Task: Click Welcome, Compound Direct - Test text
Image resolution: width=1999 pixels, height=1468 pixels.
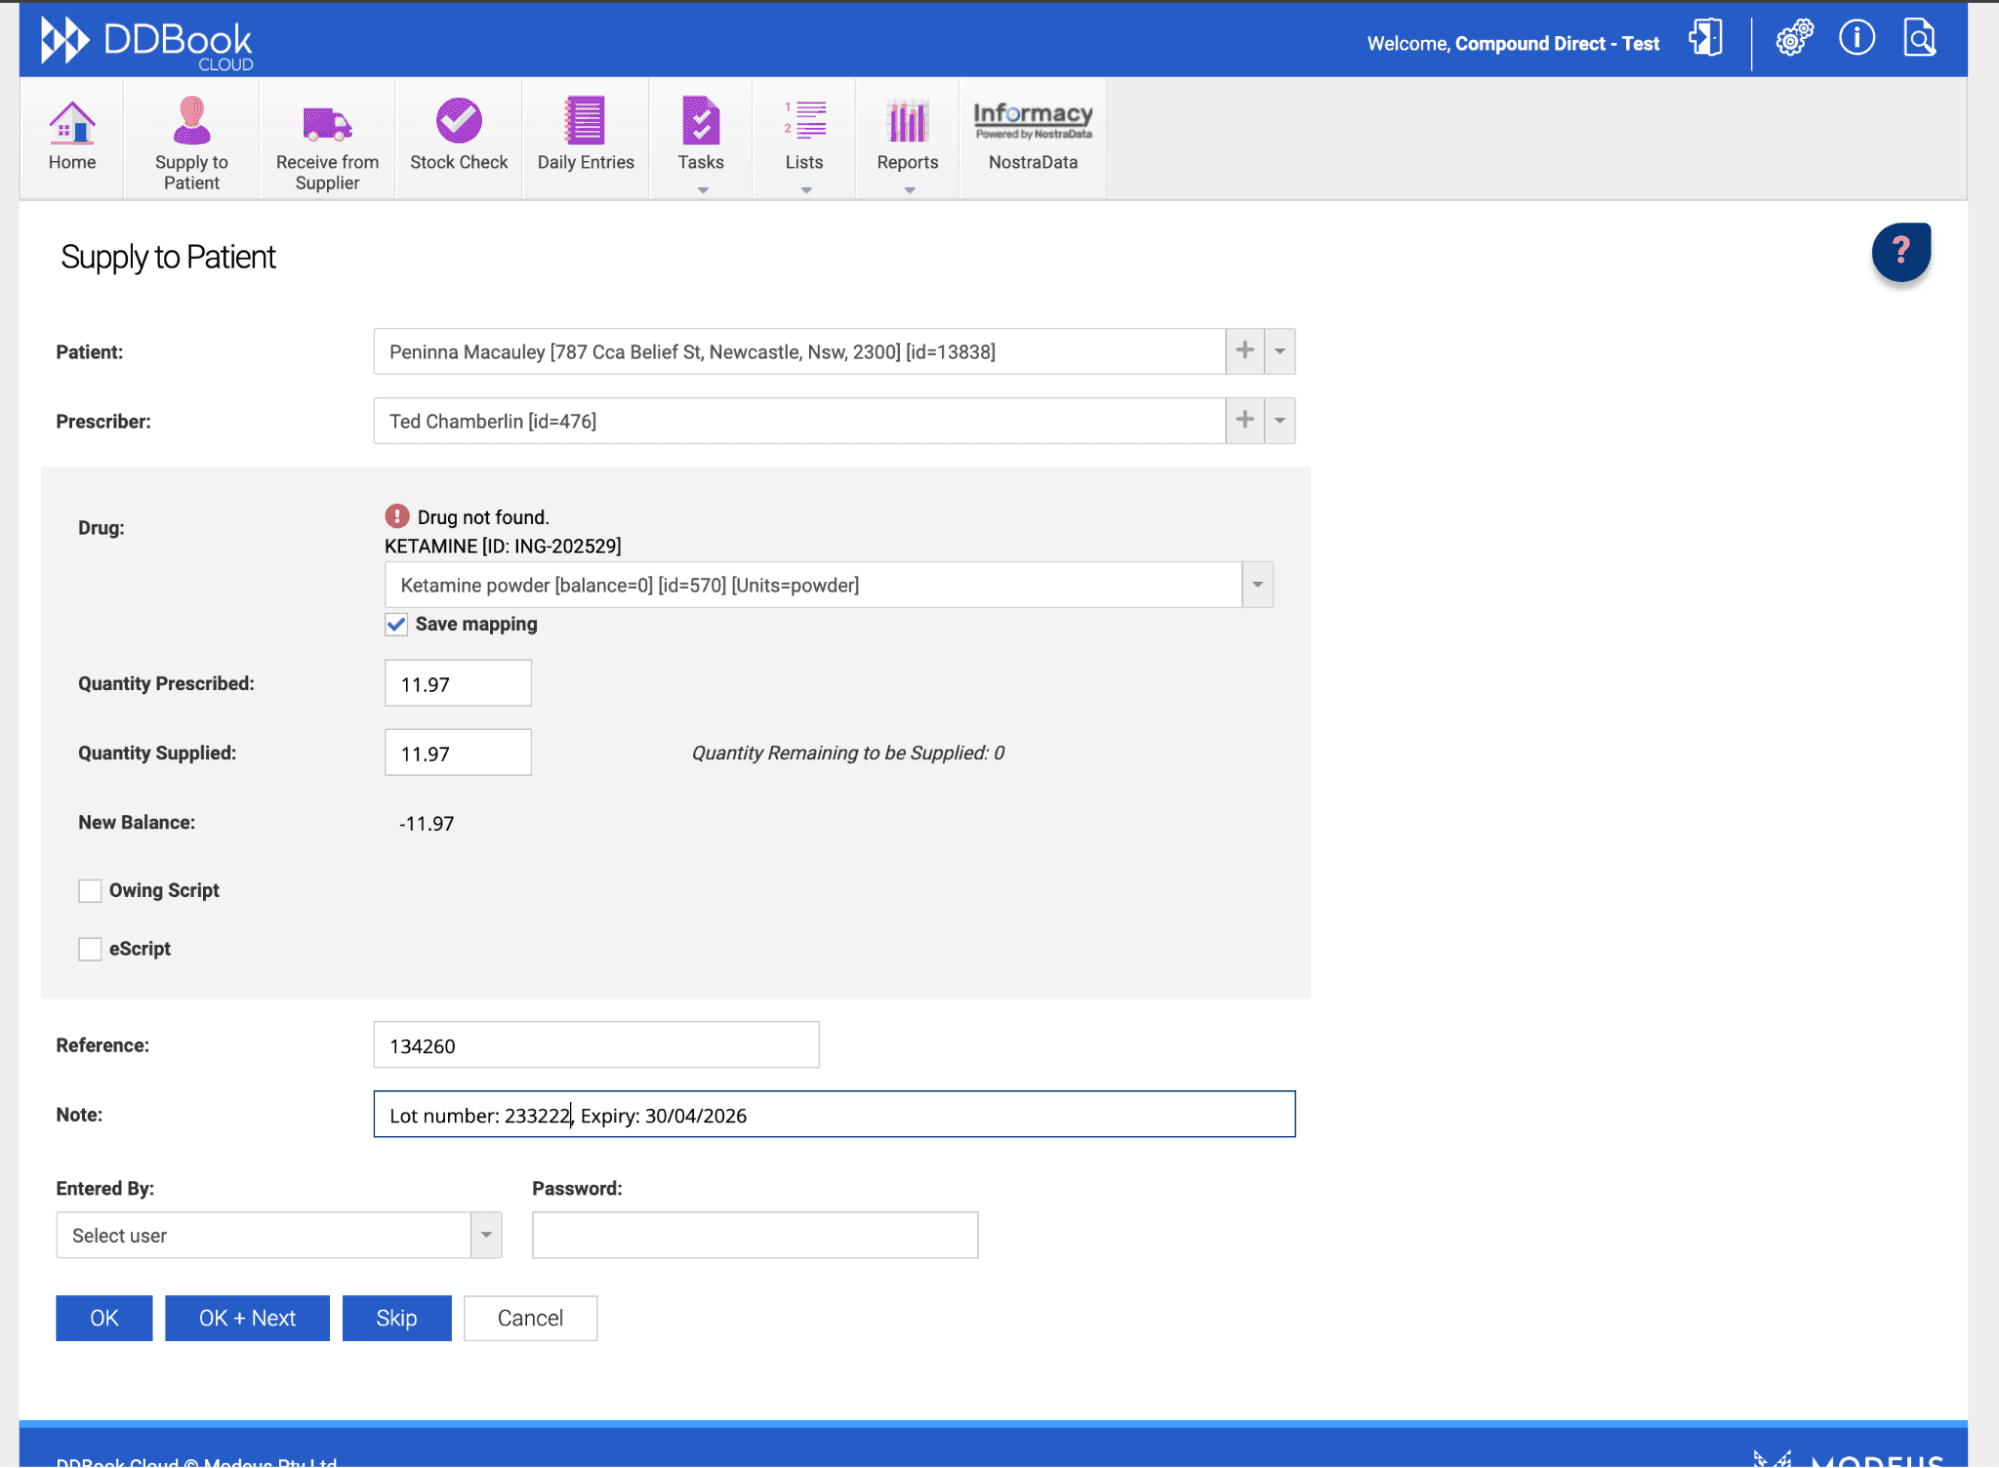Action: click(x=1513, y=43)
